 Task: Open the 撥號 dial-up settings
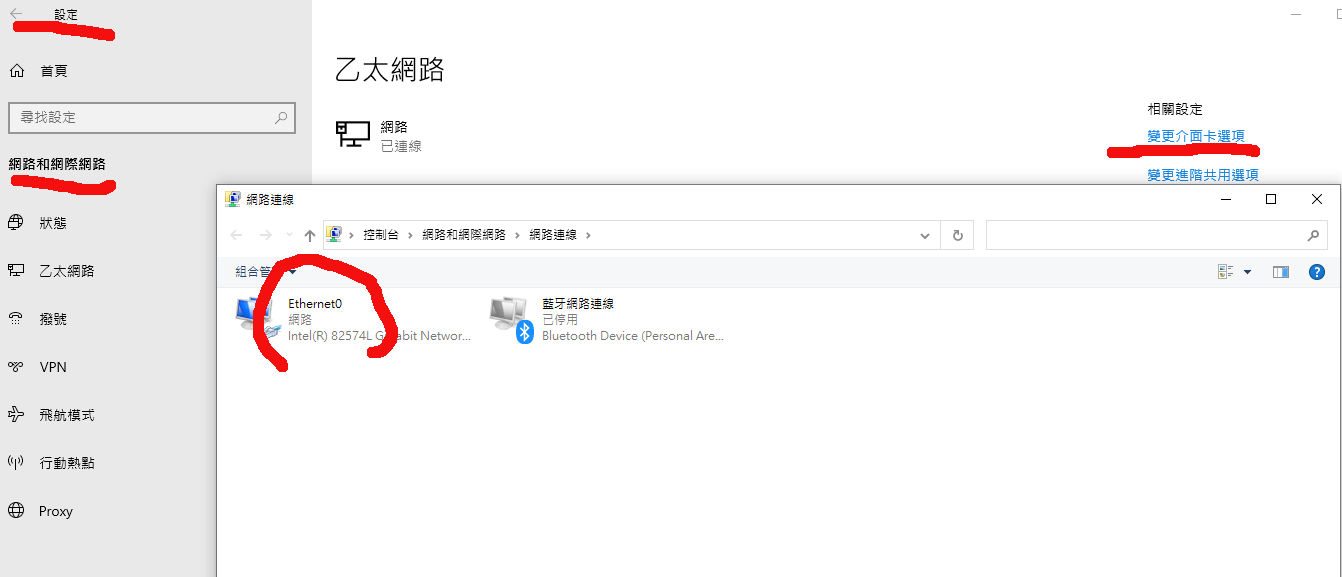(53, 319)
